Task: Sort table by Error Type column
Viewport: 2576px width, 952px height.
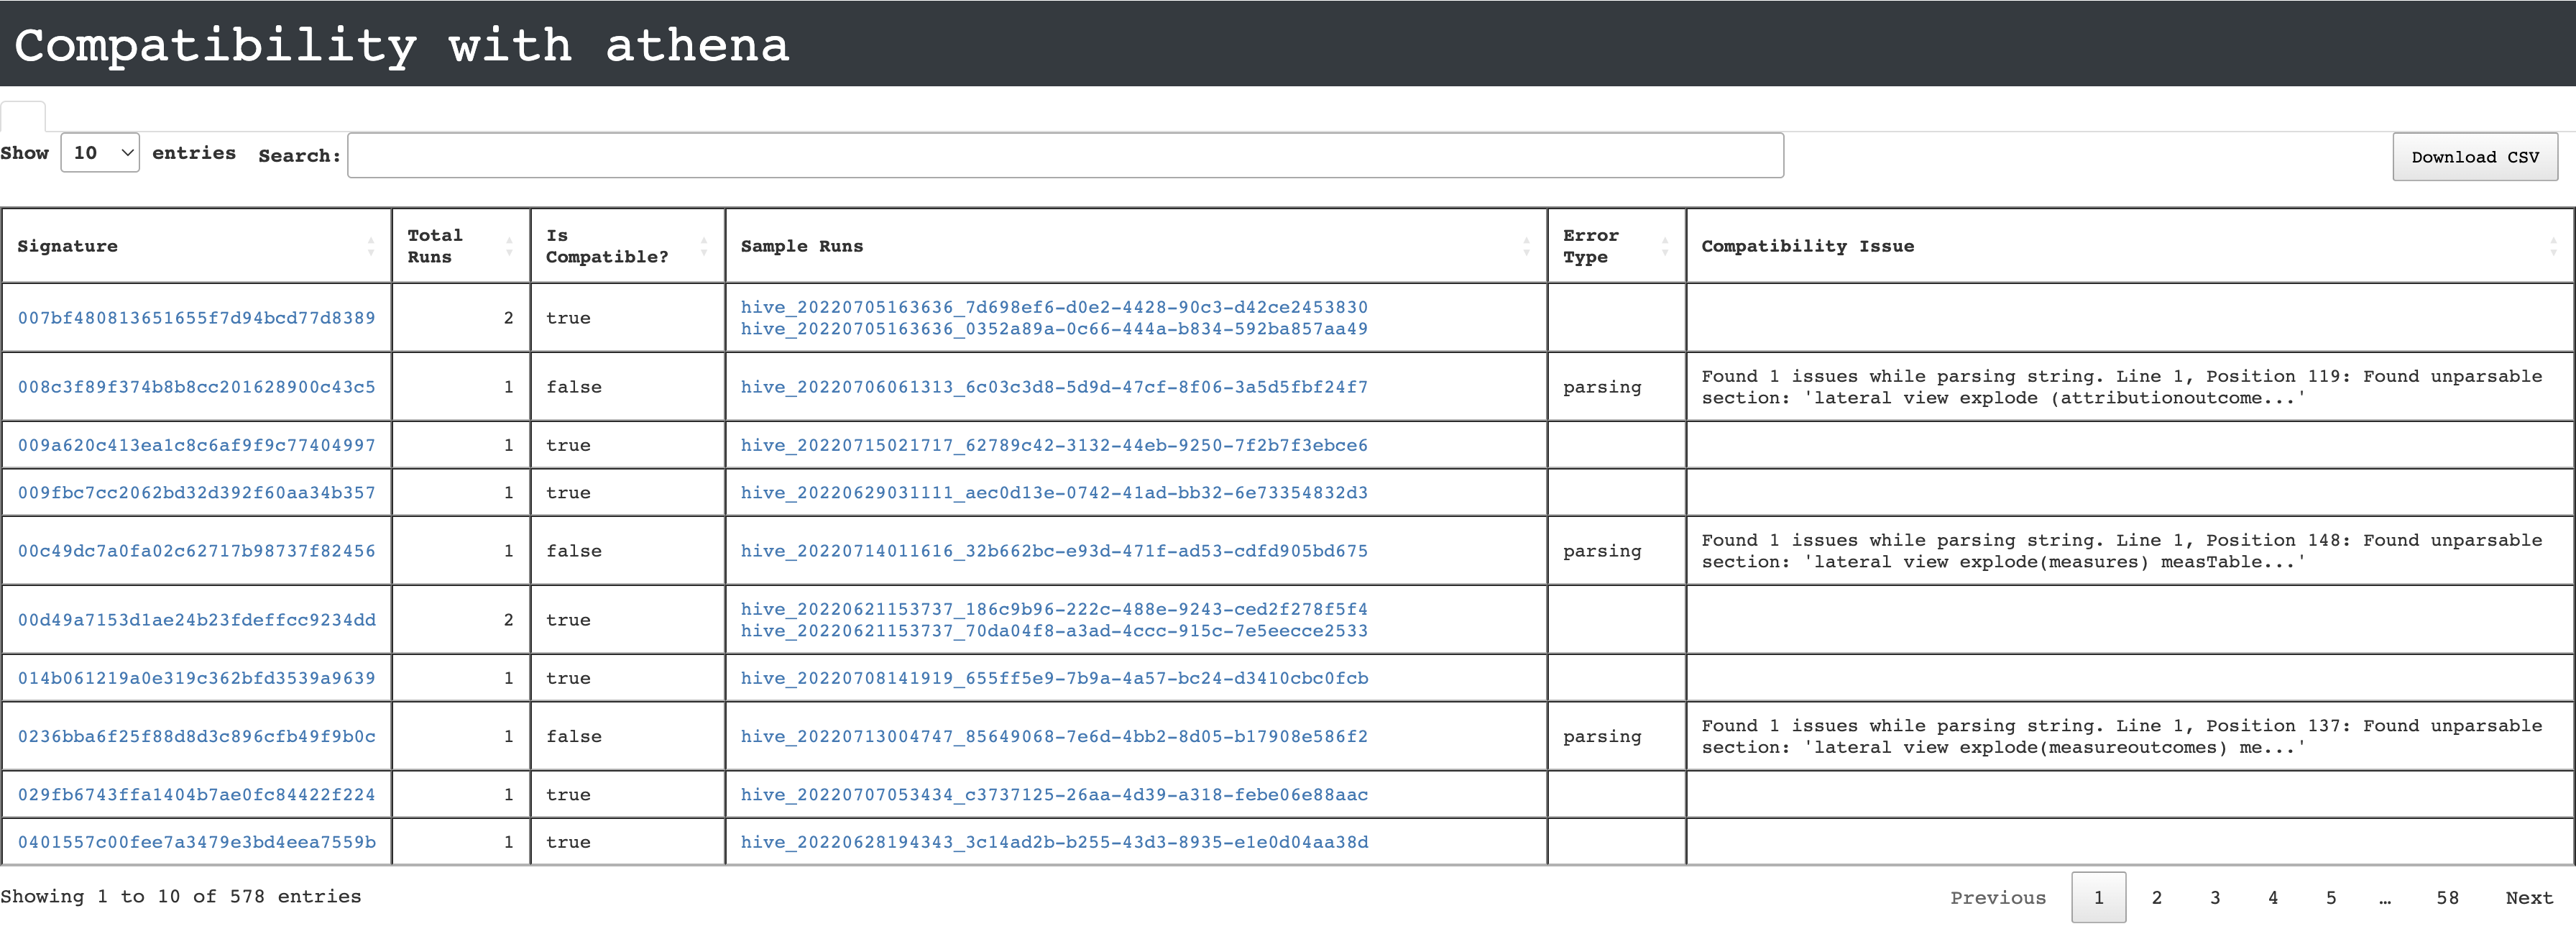Action: pyautogui.click(x=1616, y=246)
